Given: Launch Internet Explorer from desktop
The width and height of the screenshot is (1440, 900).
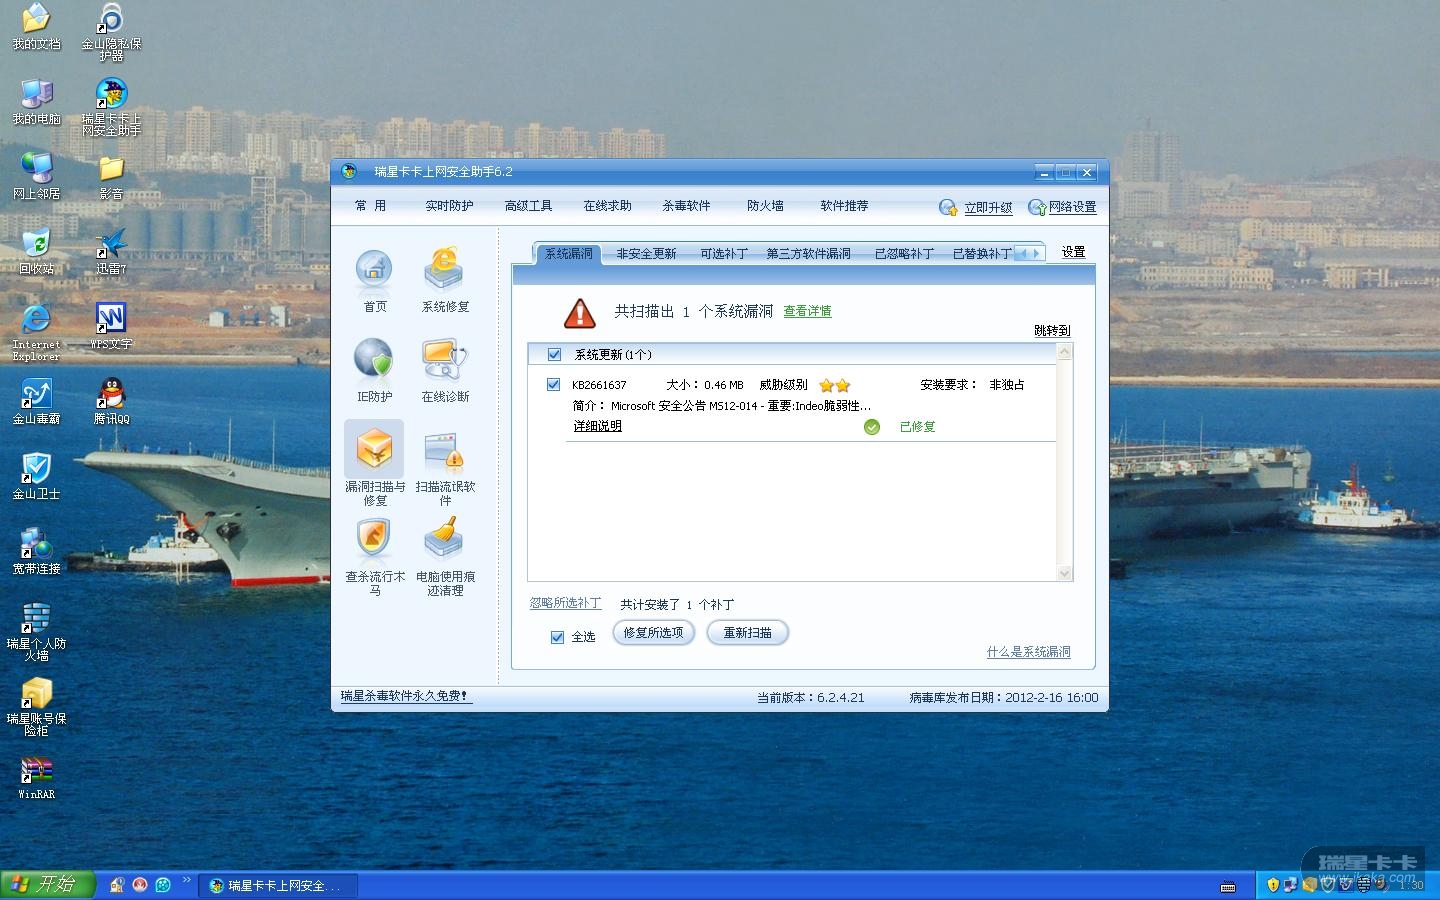Looking at the screenshot, I should (36, 332).
